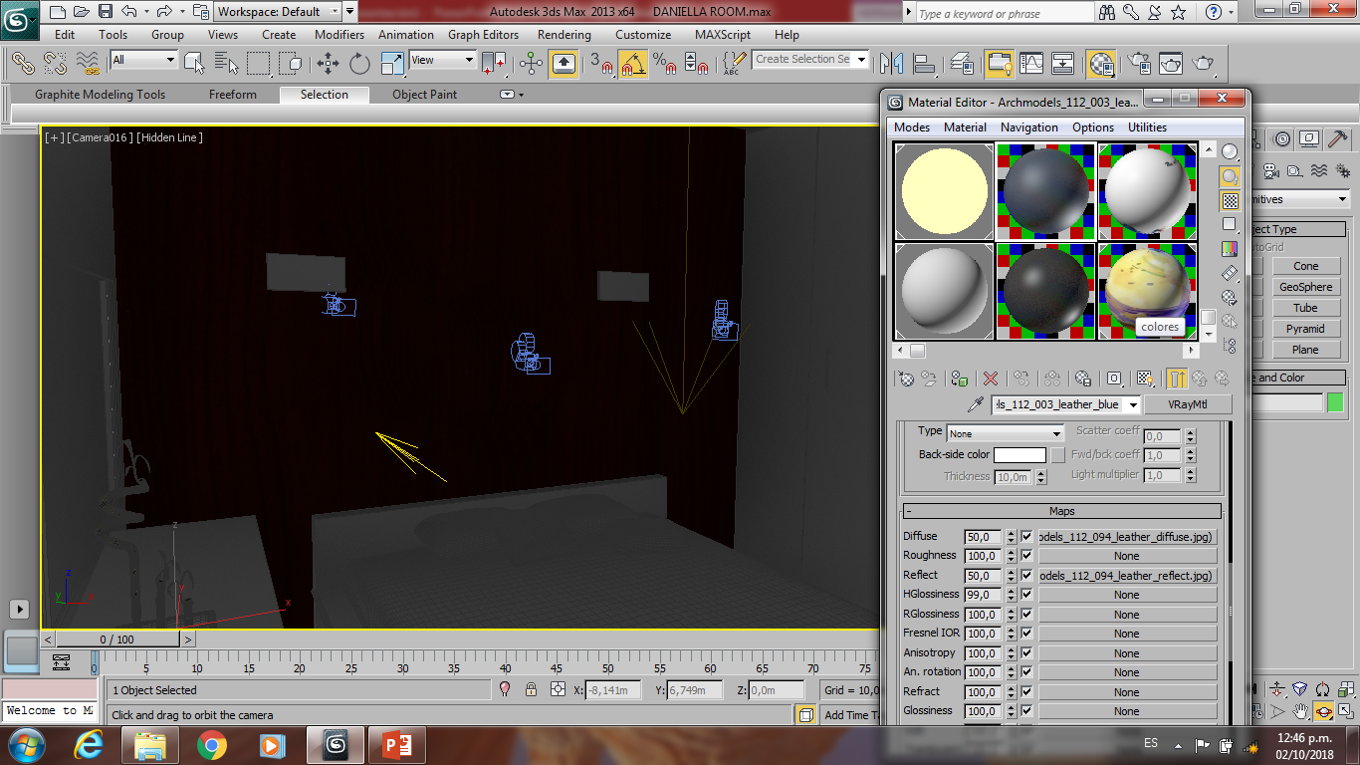Screen dimensions: 1360x765
Task: Choose the Select Object tool
Action: coord(195,63)
